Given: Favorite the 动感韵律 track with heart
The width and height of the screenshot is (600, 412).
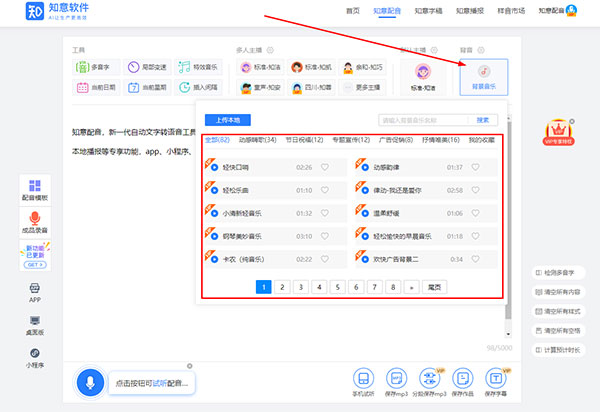Looking at the screenshot, I should click(475, 167).
